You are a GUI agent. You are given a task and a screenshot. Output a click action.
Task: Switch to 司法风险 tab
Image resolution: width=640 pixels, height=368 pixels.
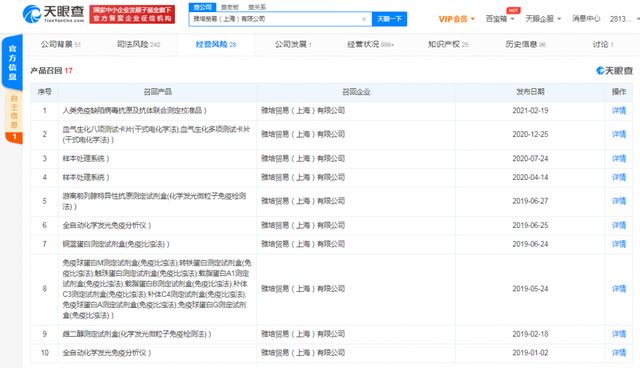pyautogui.click(x=138, y=44)
